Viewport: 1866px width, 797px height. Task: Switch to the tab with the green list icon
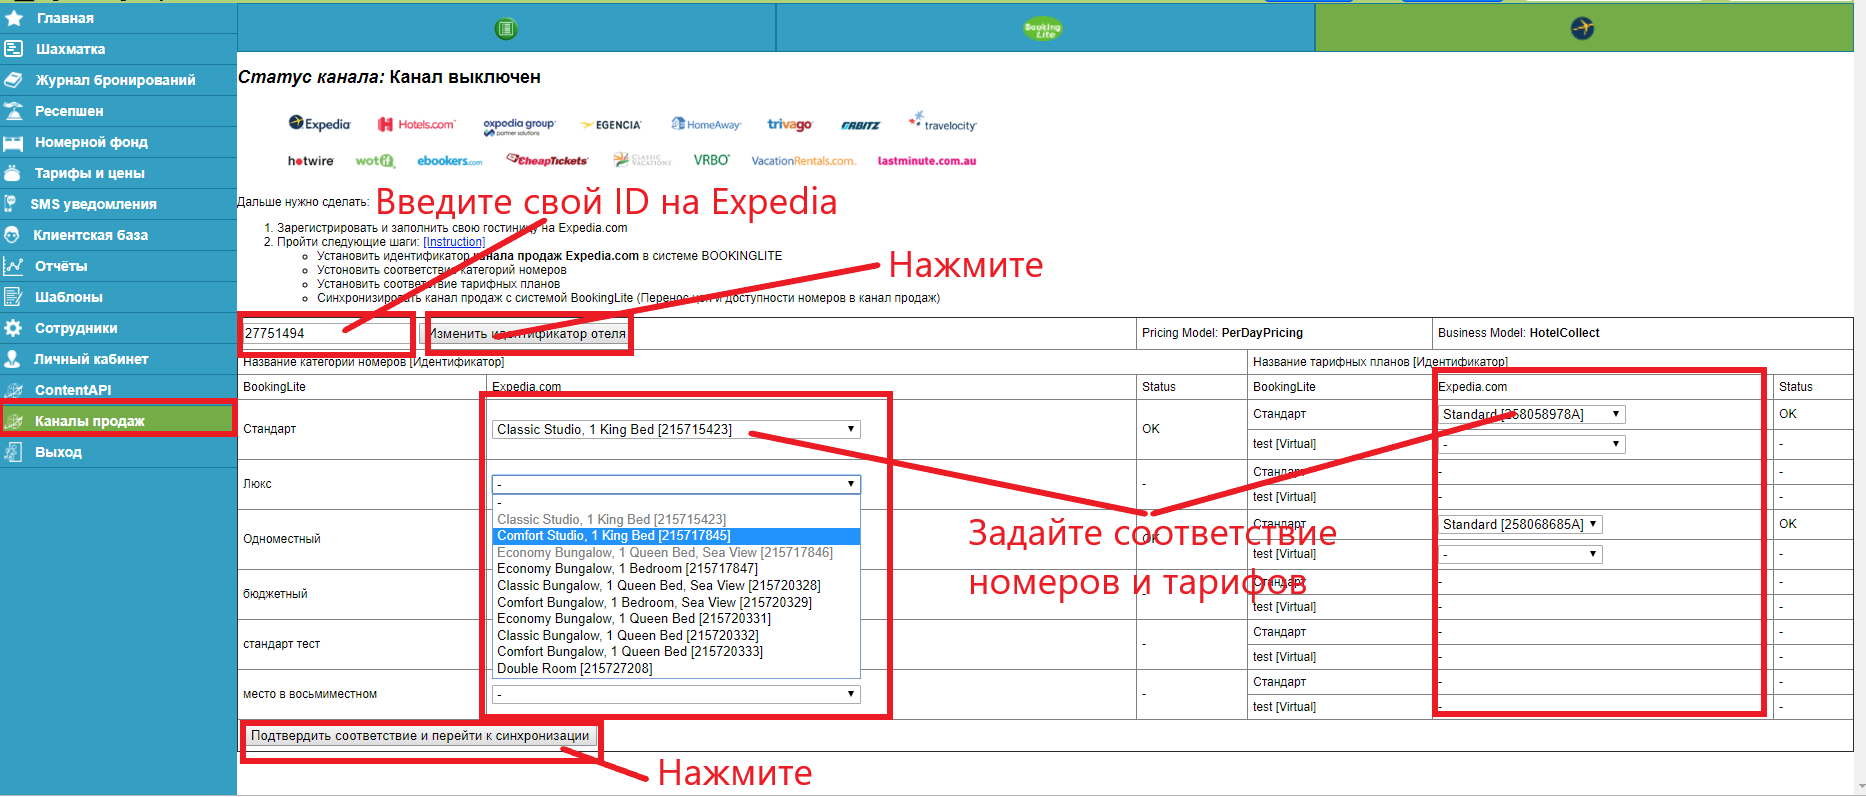pos(506,28)
